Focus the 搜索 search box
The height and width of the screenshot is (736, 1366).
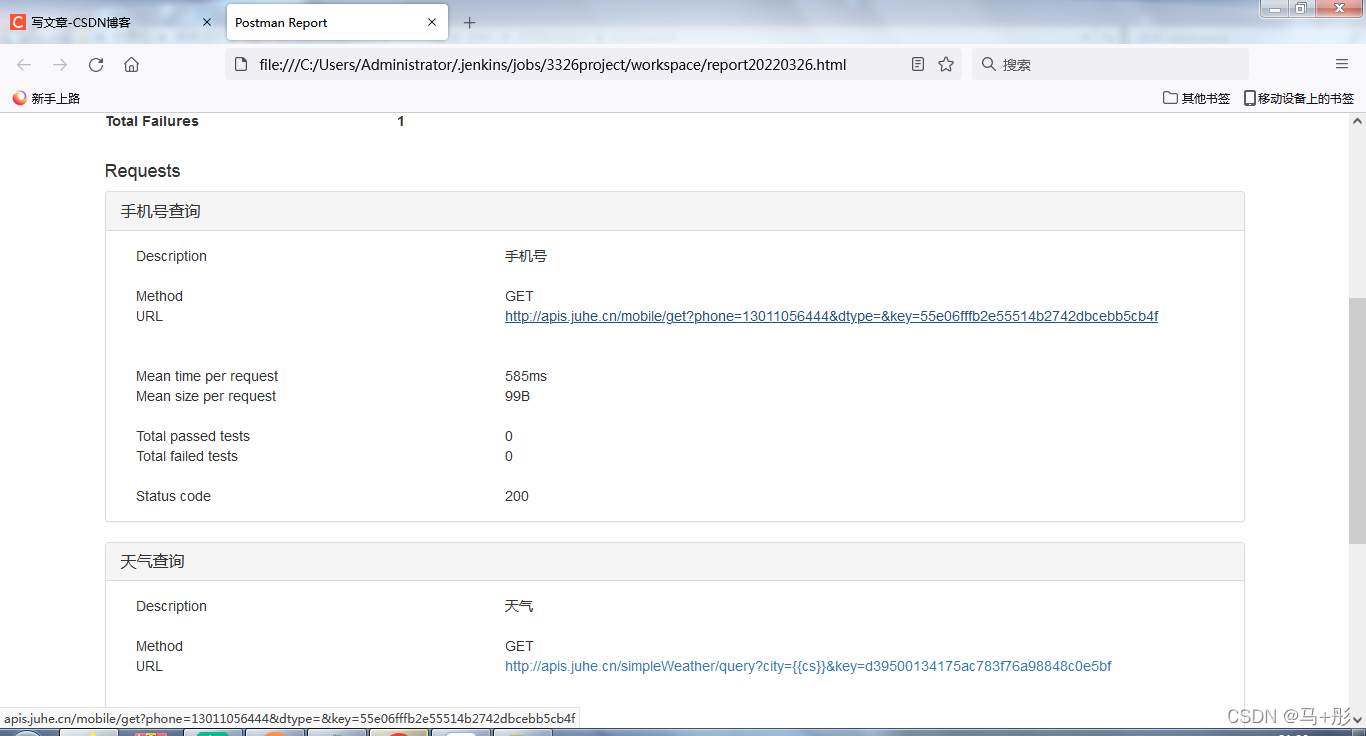pyautogui.click(x=1110, y=64)
